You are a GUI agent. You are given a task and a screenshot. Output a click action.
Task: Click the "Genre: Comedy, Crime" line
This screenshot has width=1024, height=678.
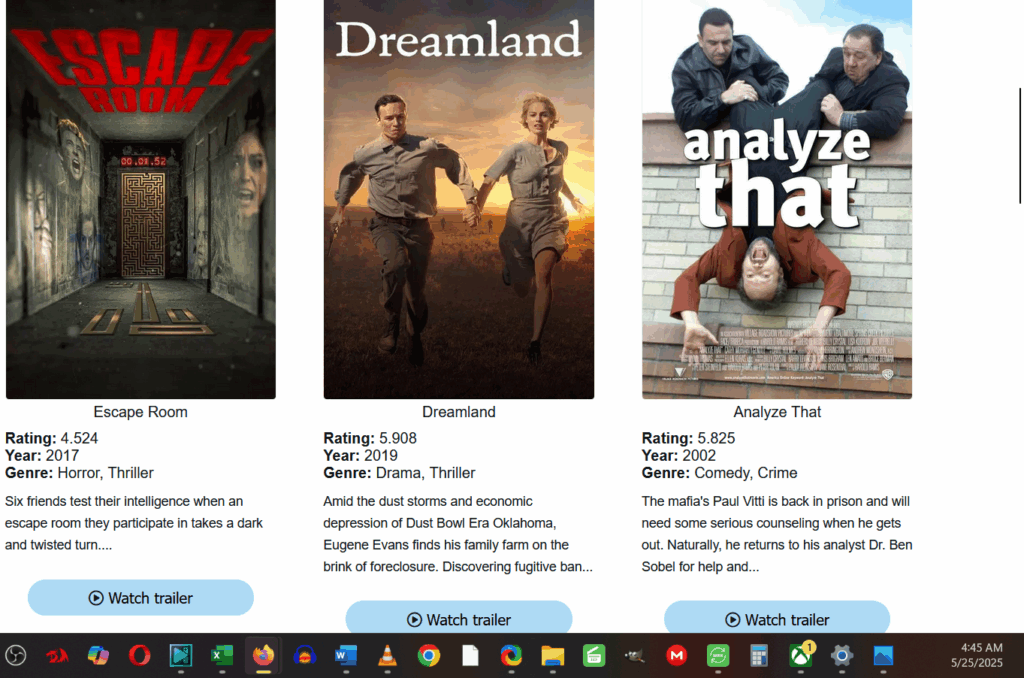720,473
